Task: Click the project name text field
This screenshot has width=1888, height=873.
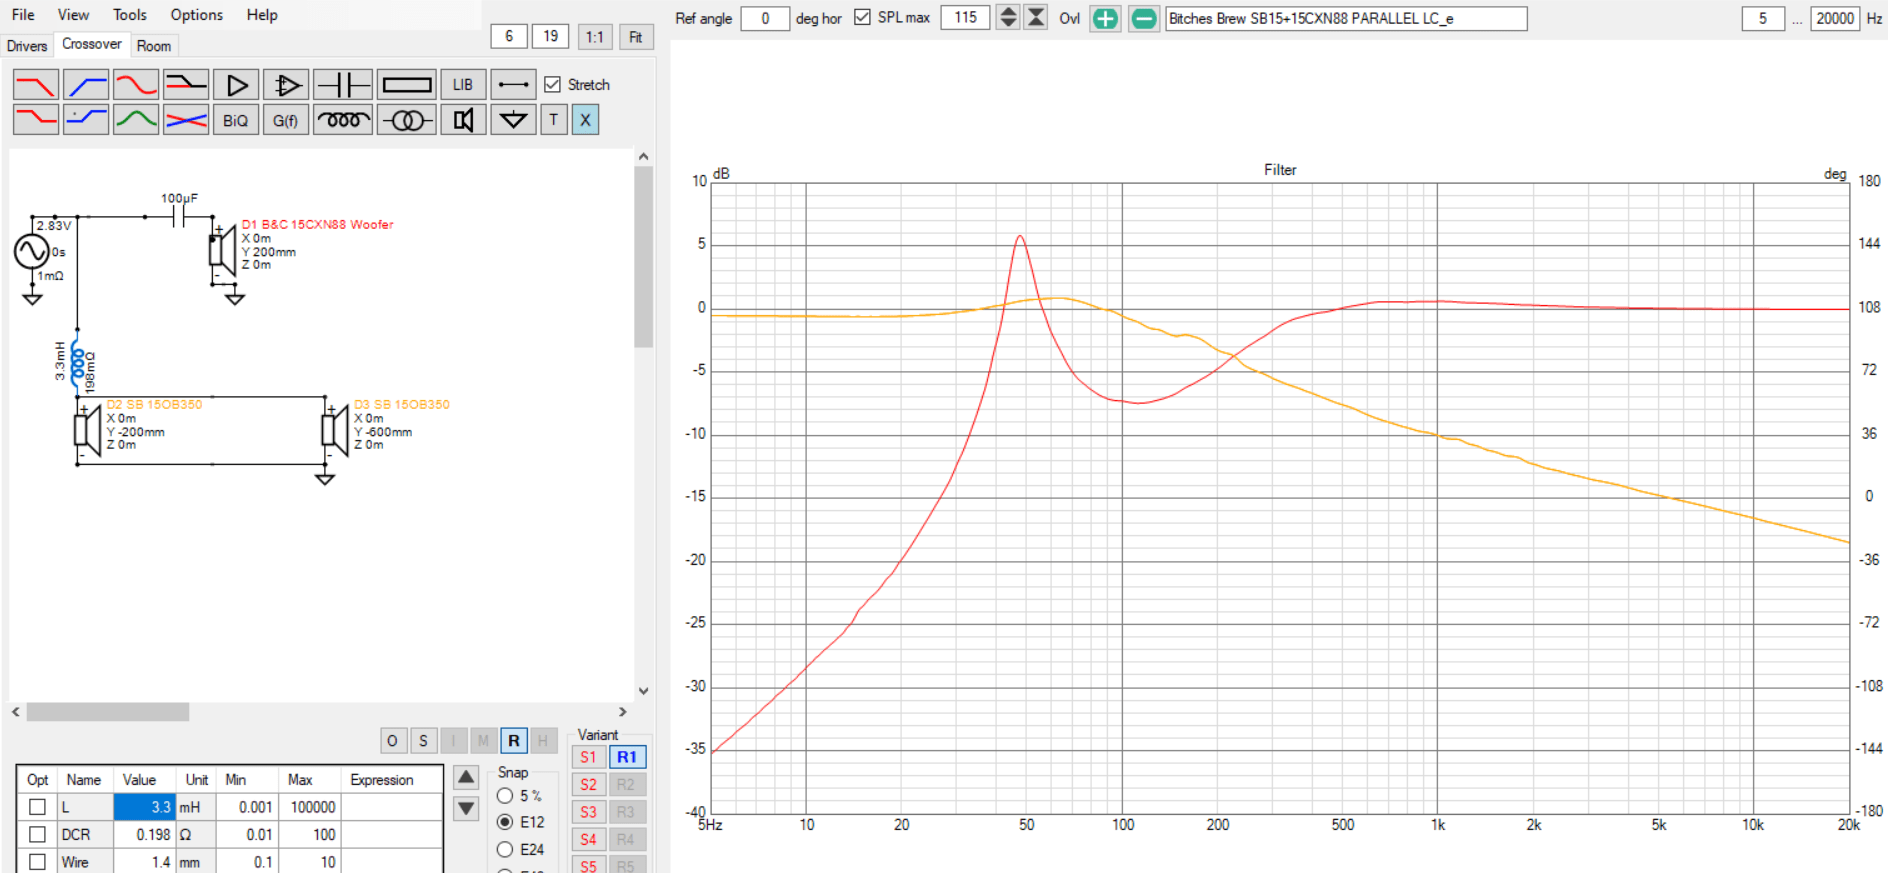Action: (1346, 18)
